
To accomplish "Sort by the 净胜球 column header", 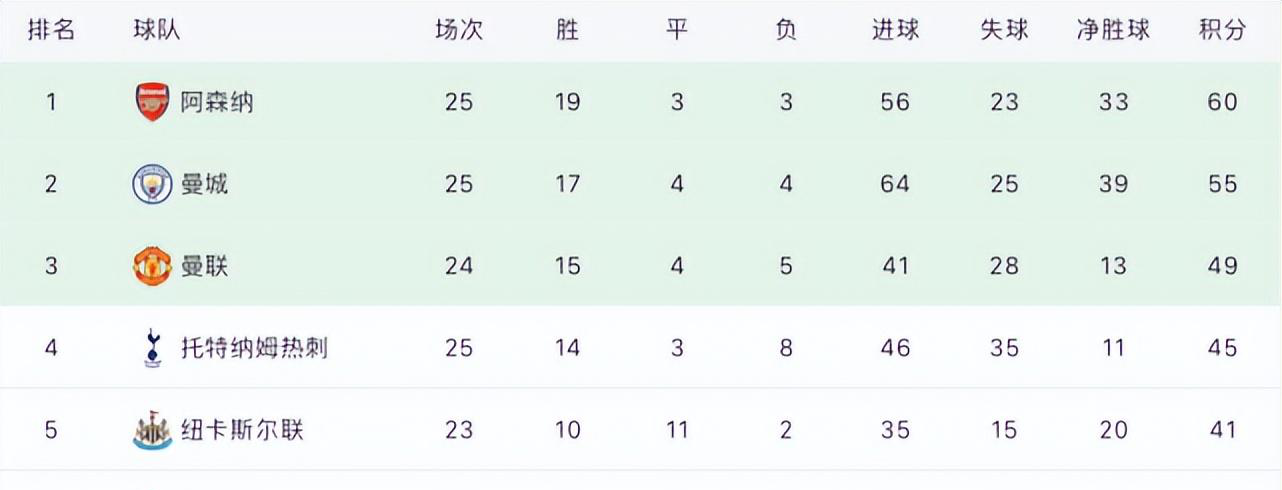I will [1113, 30].
